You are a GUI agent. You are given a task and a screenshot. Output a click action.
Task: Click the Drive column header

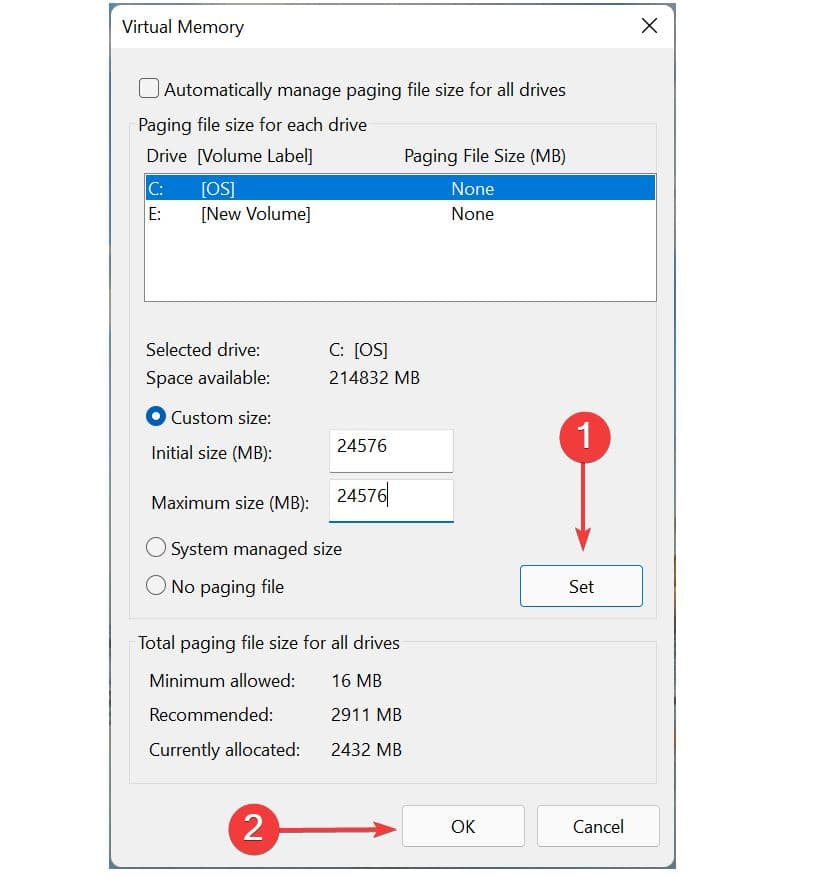(166, 156)
